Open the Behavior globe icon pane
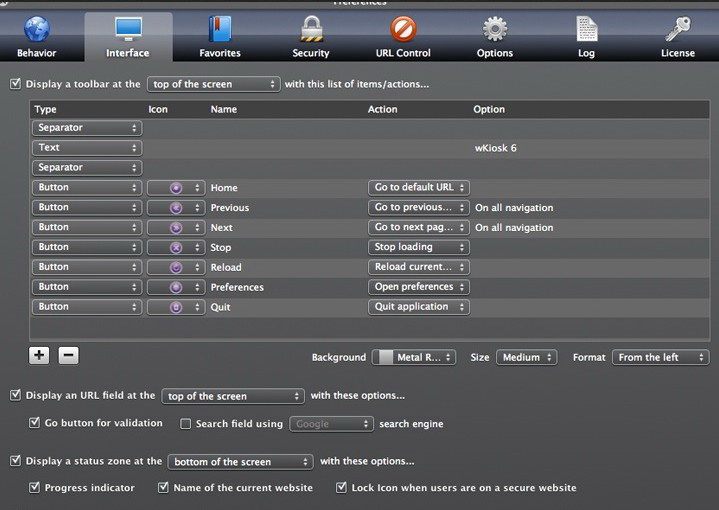This screenshot has width=719, height=510. click(x=36, y=30)
